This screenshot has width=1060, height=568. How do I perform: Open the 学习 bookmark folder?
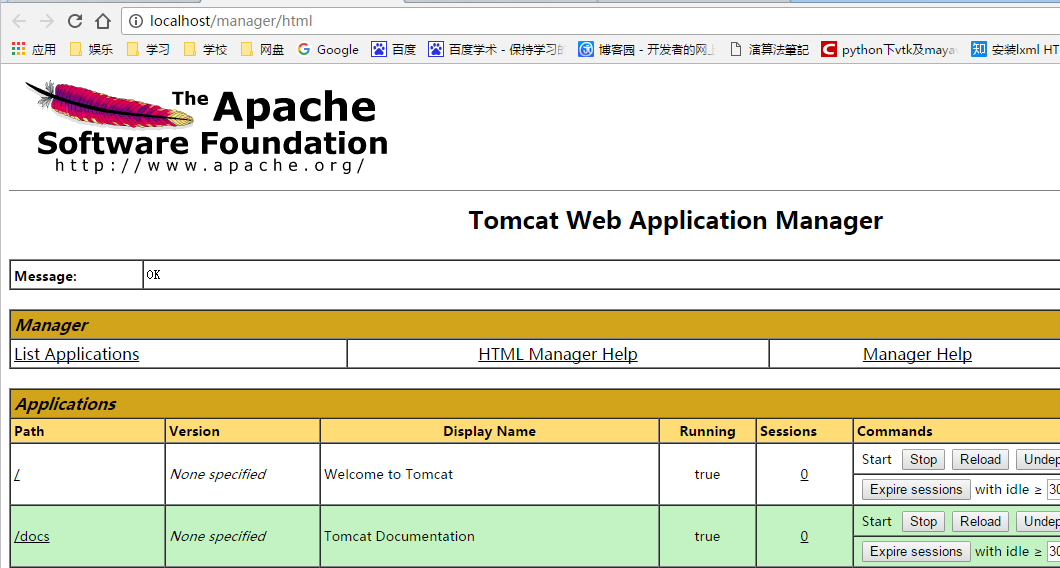tap(149, 49)
